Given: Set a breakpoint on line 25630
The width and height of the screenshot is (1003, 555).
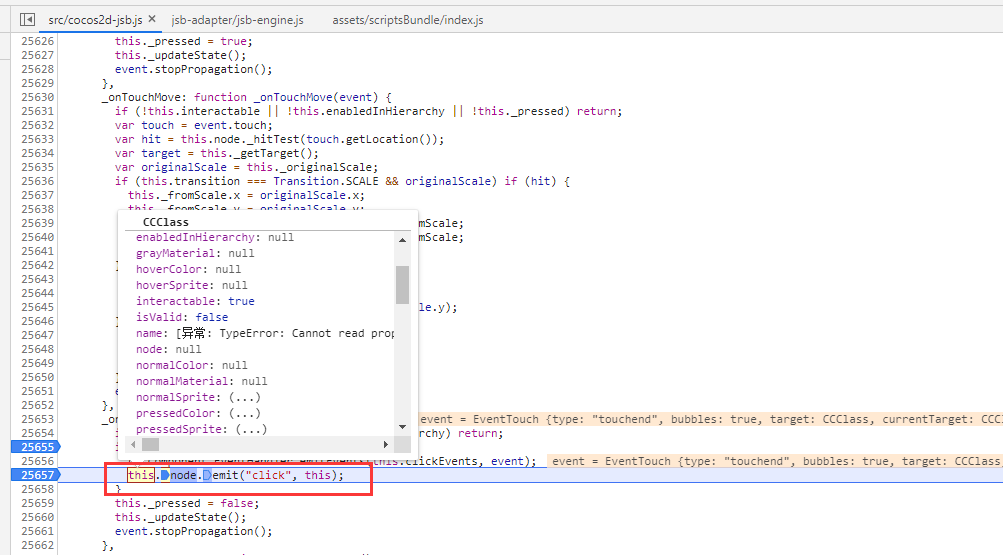Looking at the screenshot, I should tap(37, 97).
